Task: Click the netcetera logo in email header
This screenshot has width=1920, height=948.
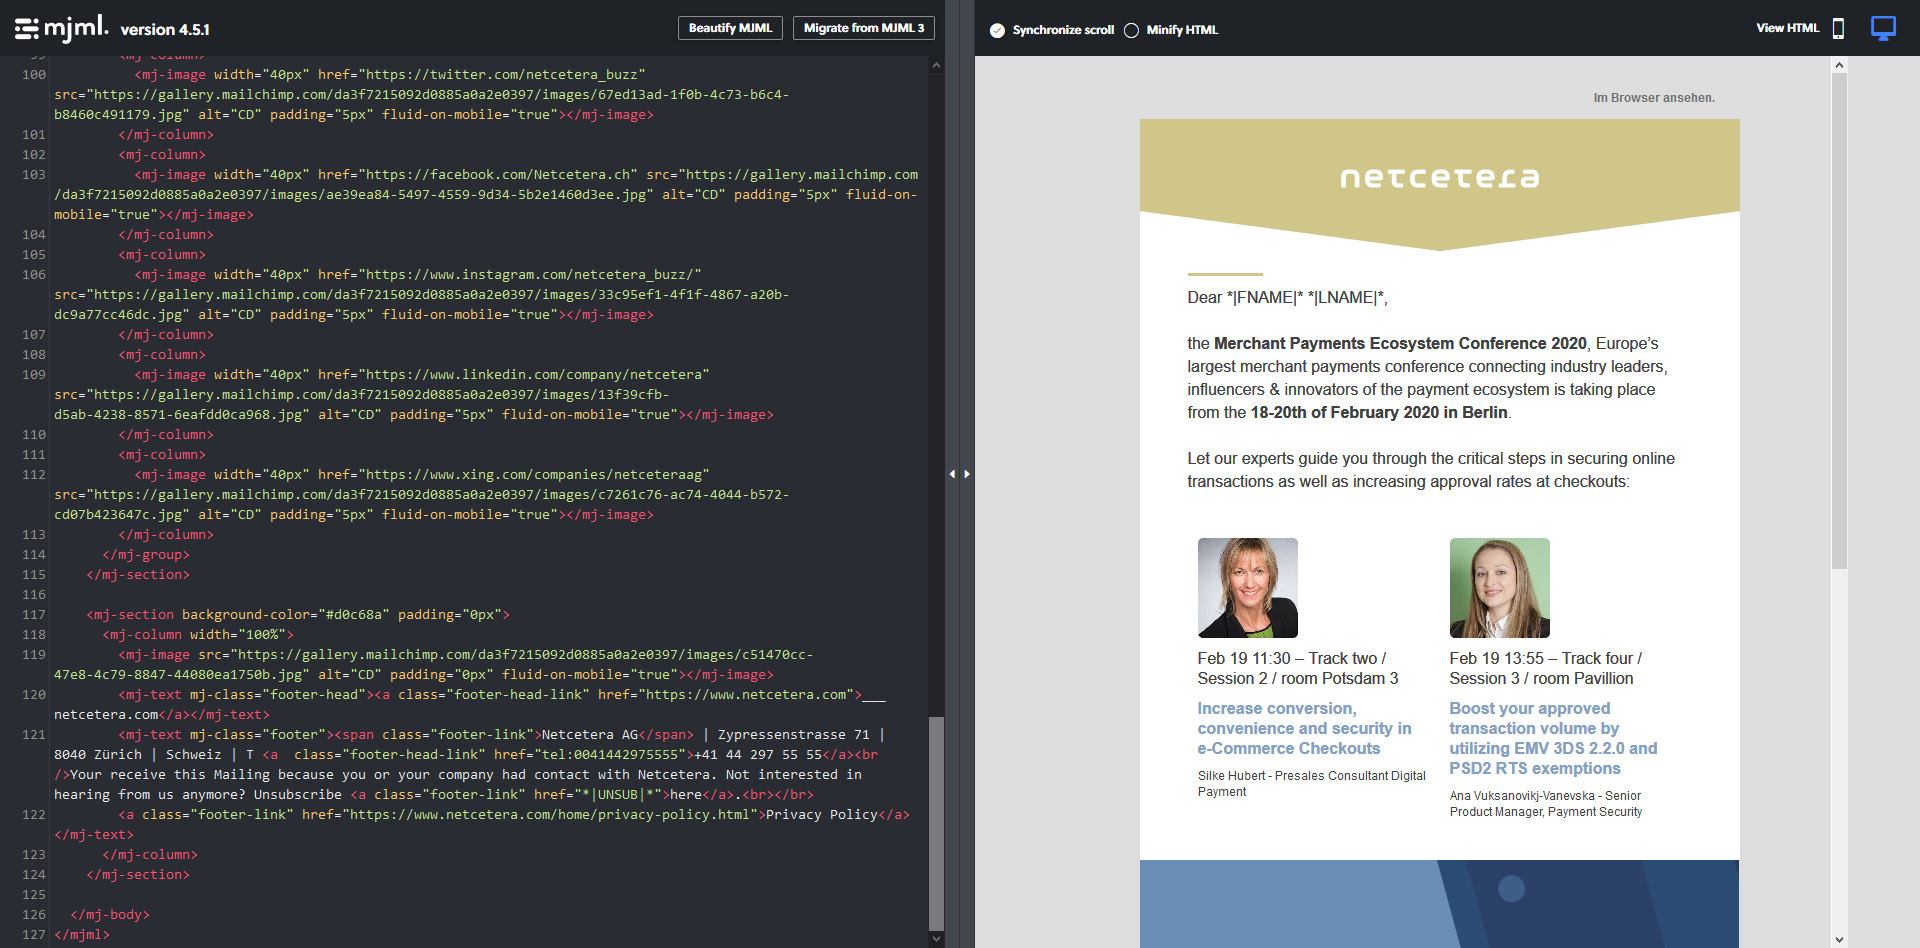Action: (1439, 178)
